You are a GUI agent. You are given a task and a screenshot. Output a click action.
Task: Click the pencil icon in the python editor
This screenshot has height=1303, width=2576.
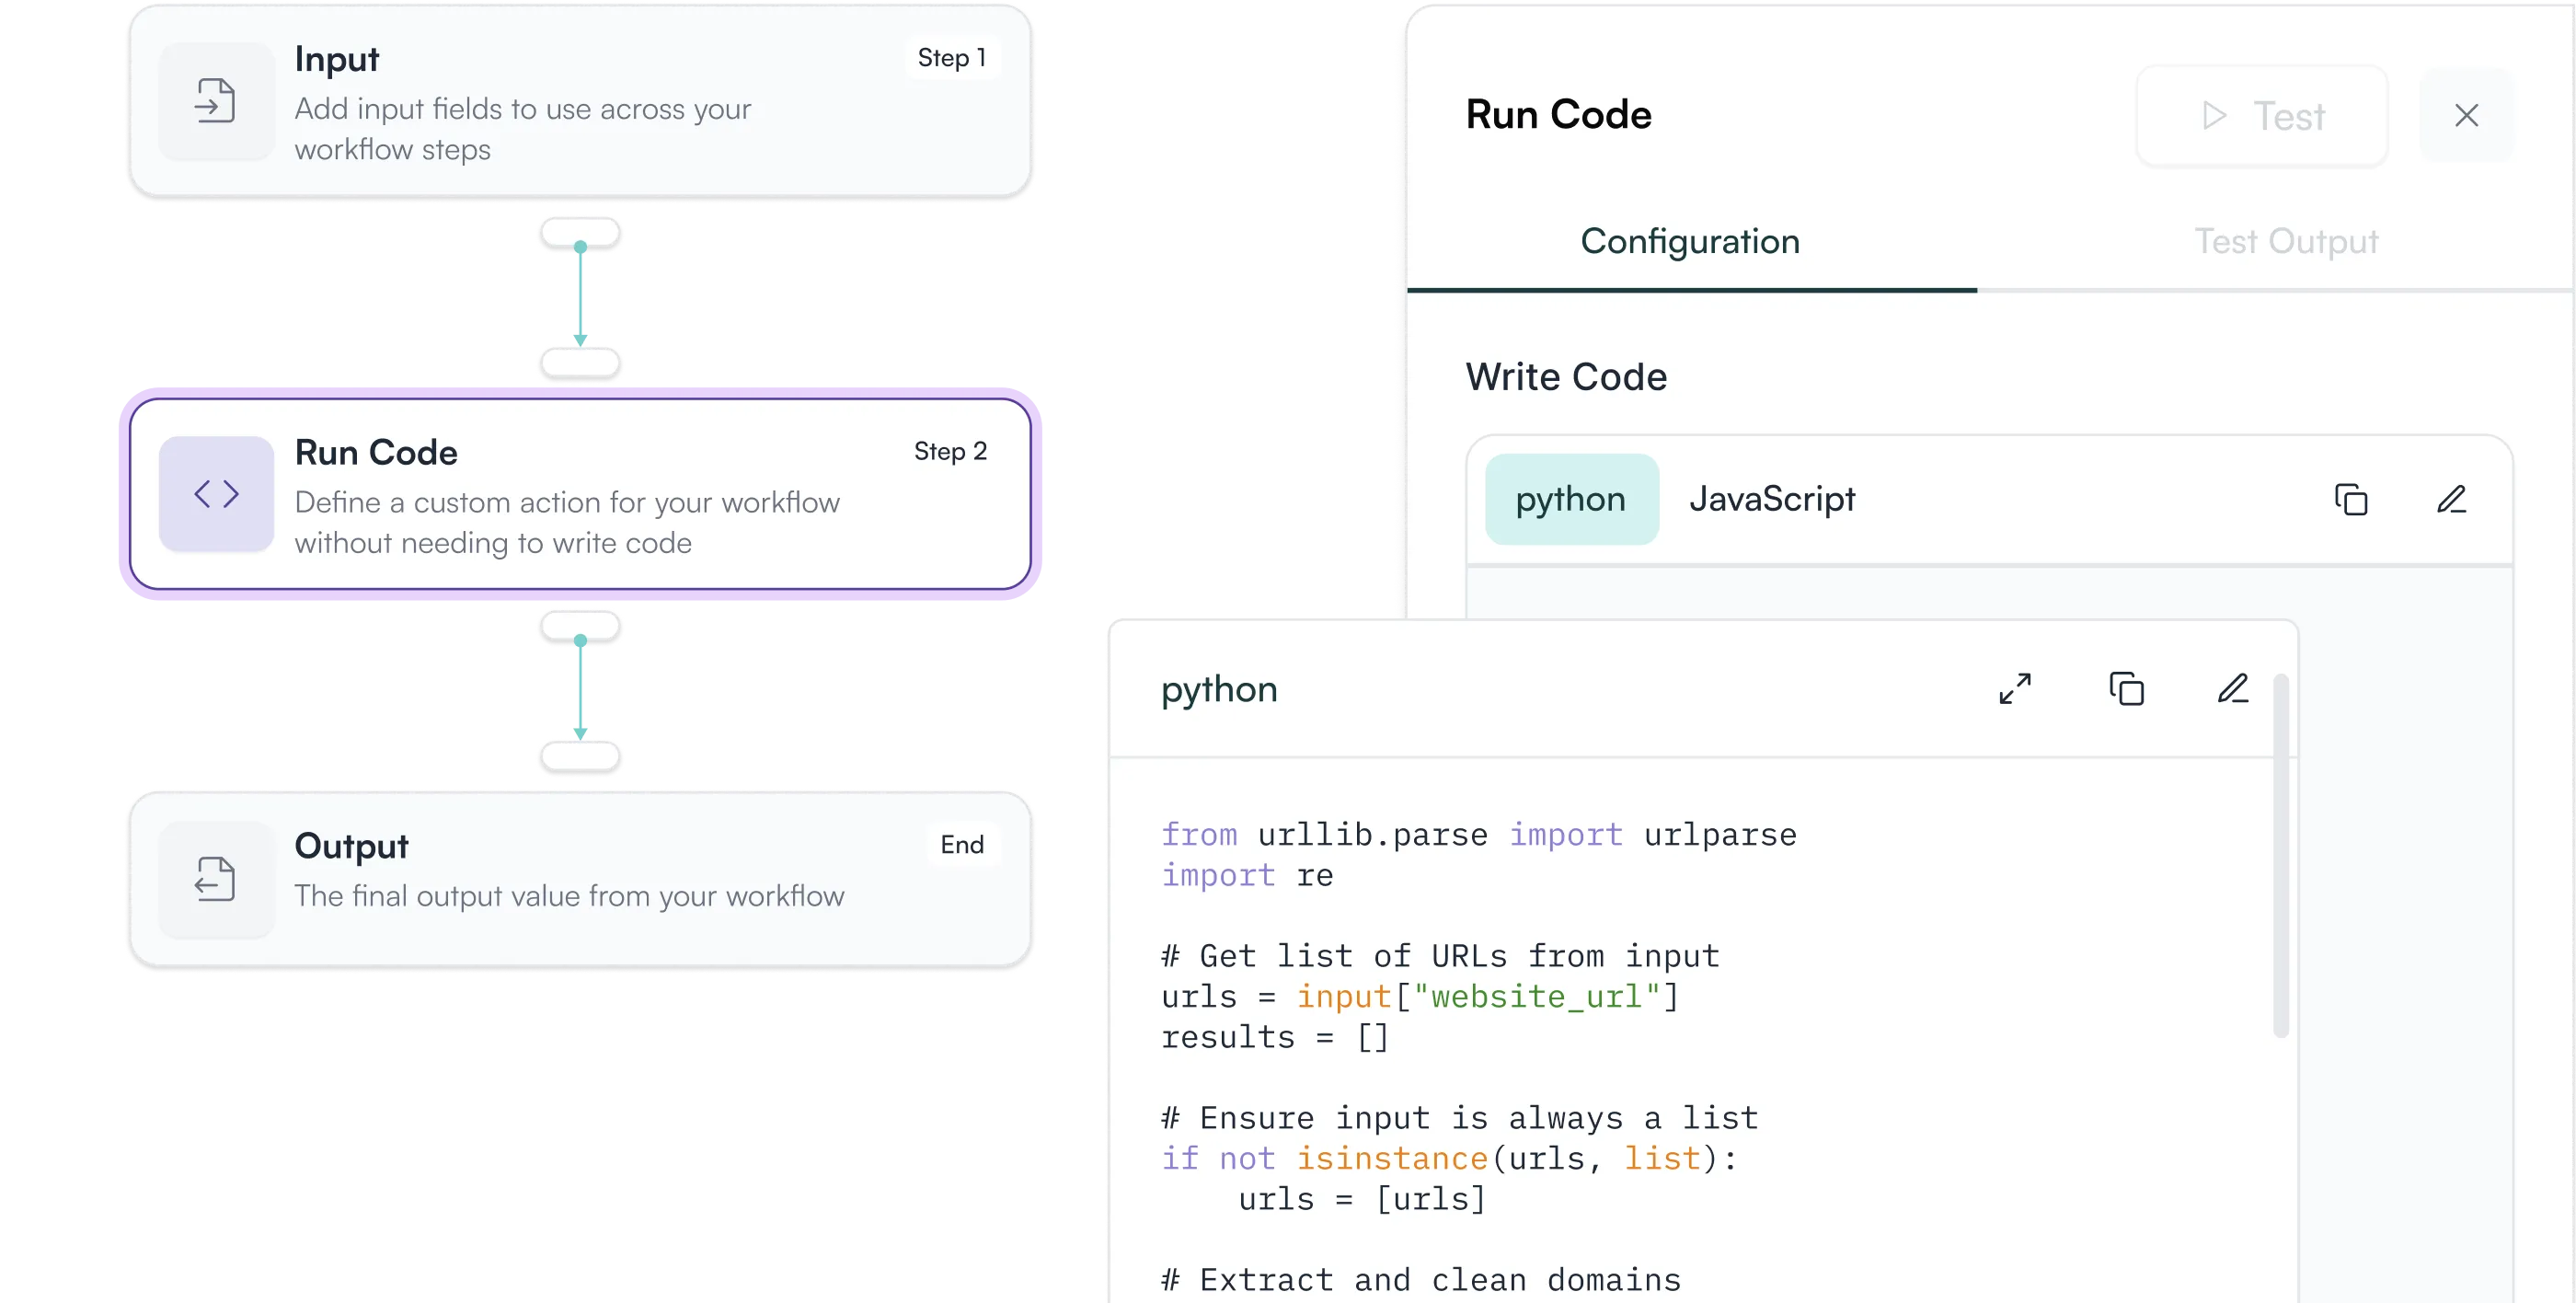[x=2232, y=689]
